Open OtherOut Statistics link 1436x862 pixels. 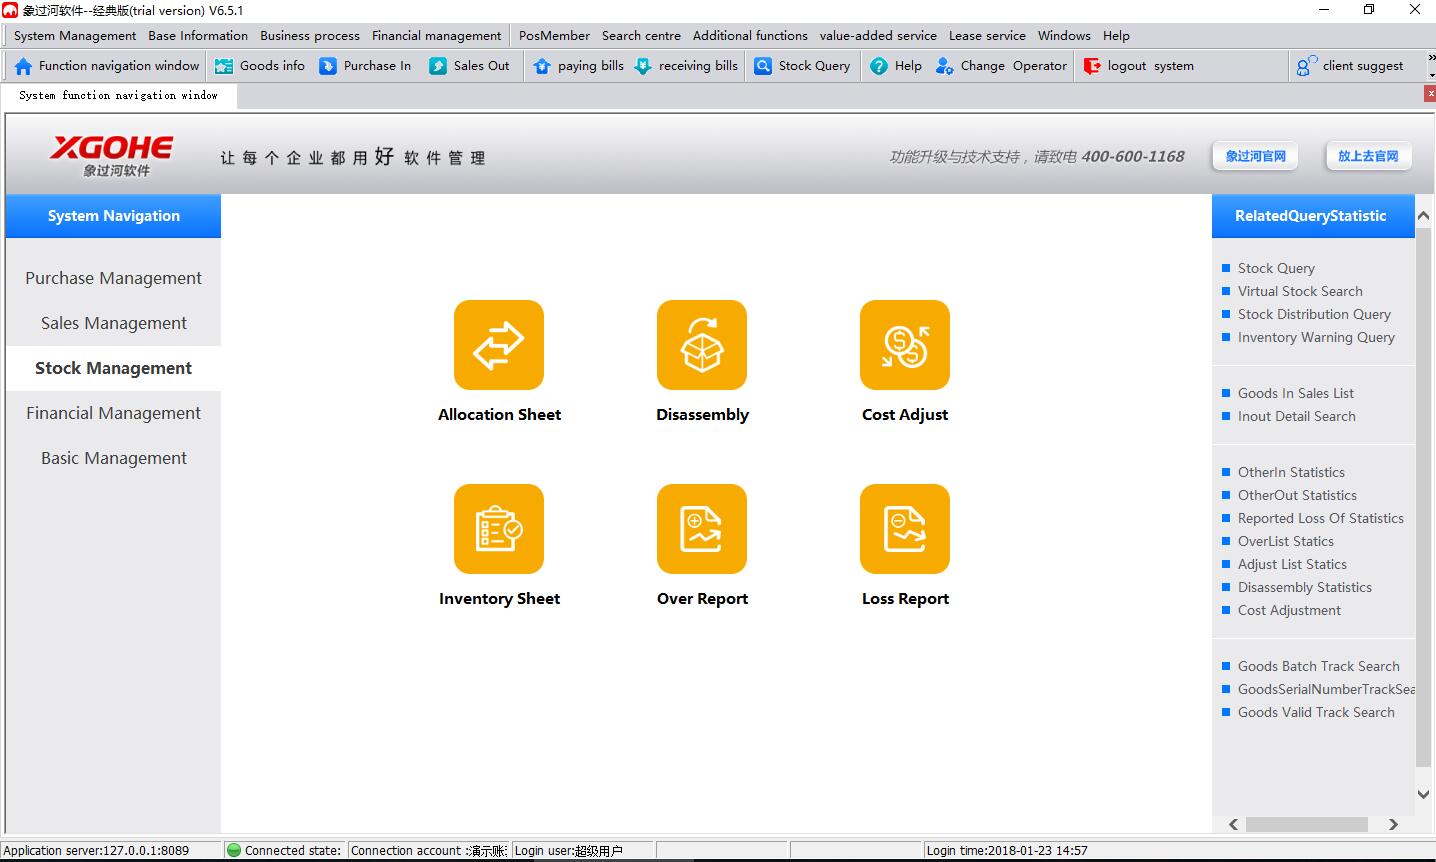1297,495
